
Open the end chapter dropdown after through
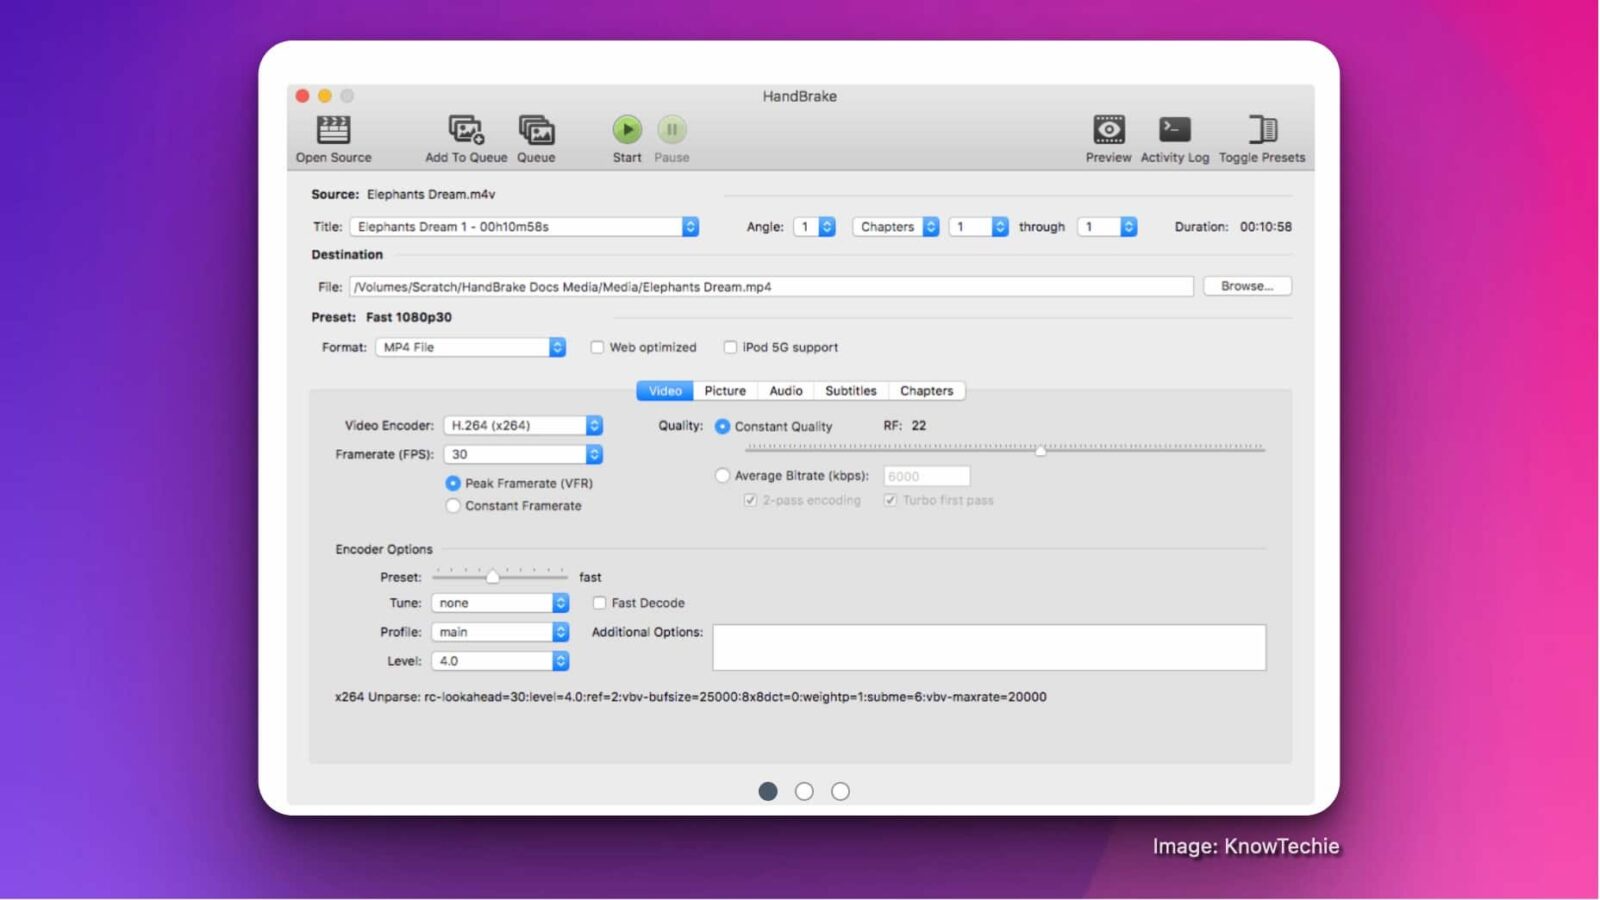(x=1107, y=227)
